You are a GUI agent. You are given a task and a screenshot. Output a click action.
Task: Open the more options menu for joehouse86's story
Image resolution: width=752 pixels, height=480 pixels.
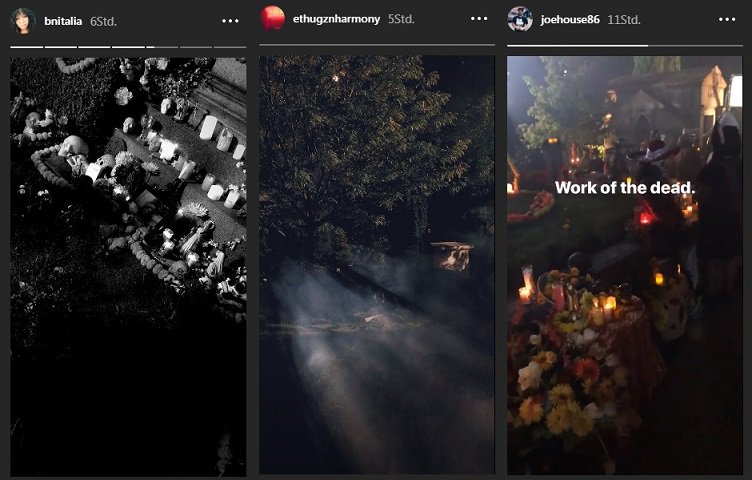727,20
